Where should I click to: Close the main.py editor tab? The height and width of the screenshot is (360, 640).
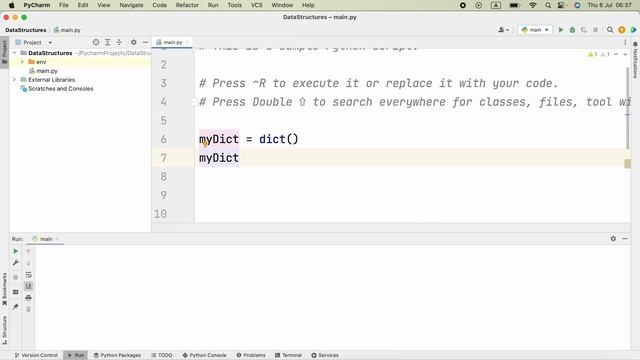click(187, 42)
